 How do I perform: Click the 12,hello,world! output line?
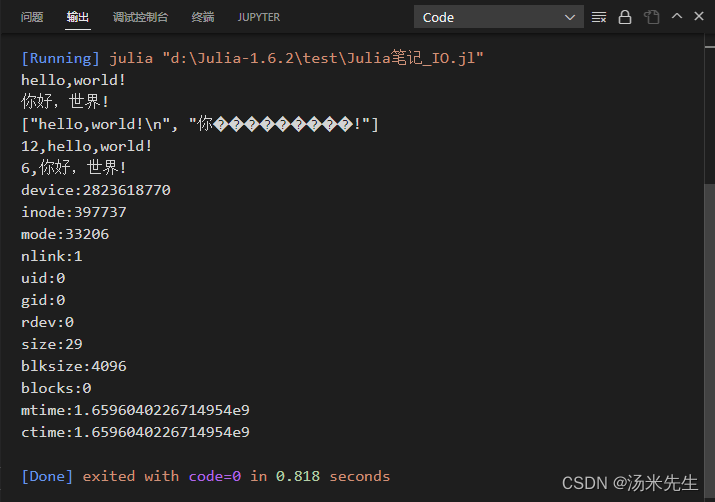(x=87, y=146)
